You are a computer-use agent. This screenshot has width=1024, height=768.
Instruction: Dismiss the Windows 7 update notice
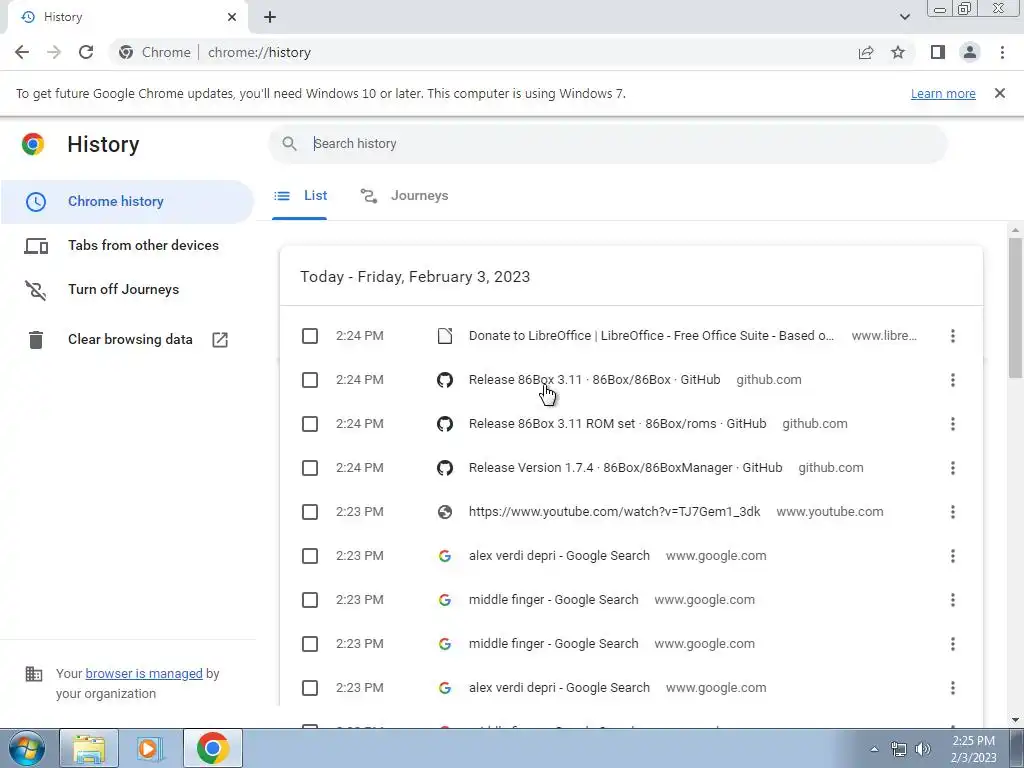click(x=1000, y=93)
